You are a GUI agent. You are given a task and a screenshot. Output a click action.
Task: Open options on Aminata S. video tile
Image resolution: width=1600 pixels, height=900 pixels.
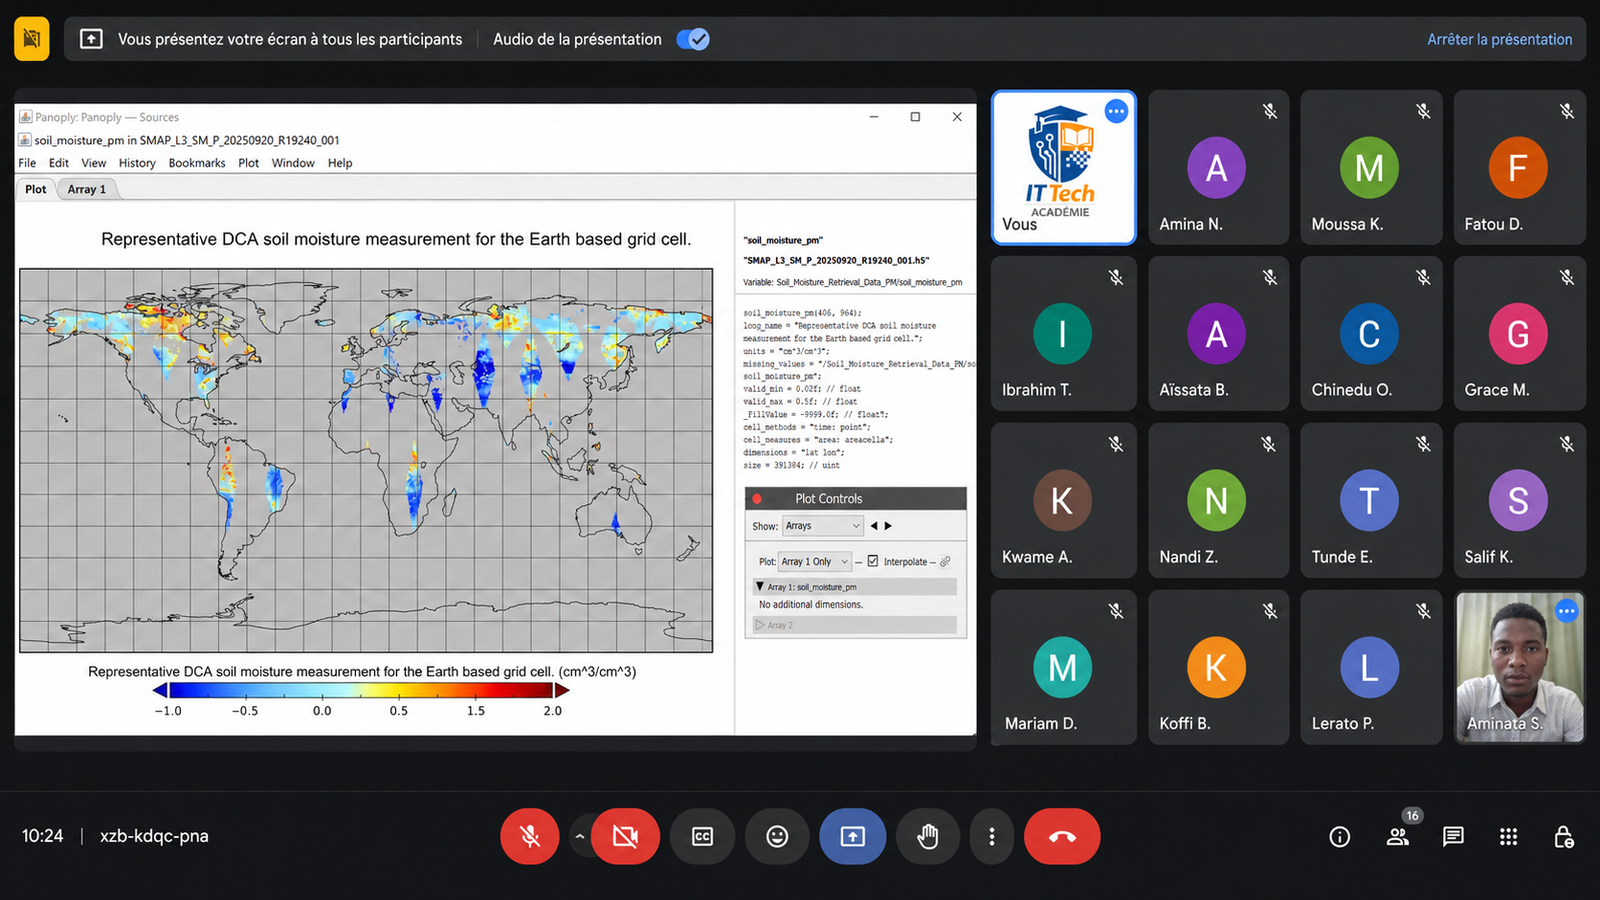point(1566,611)
